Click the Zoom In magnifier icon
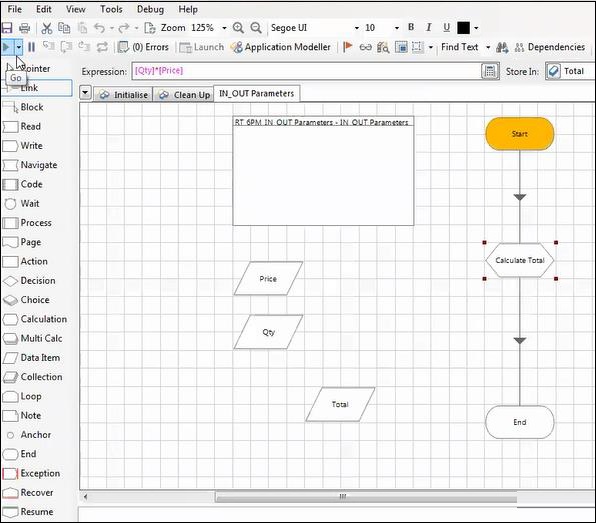Screen dimensions: 596x523 pos(238,28)
